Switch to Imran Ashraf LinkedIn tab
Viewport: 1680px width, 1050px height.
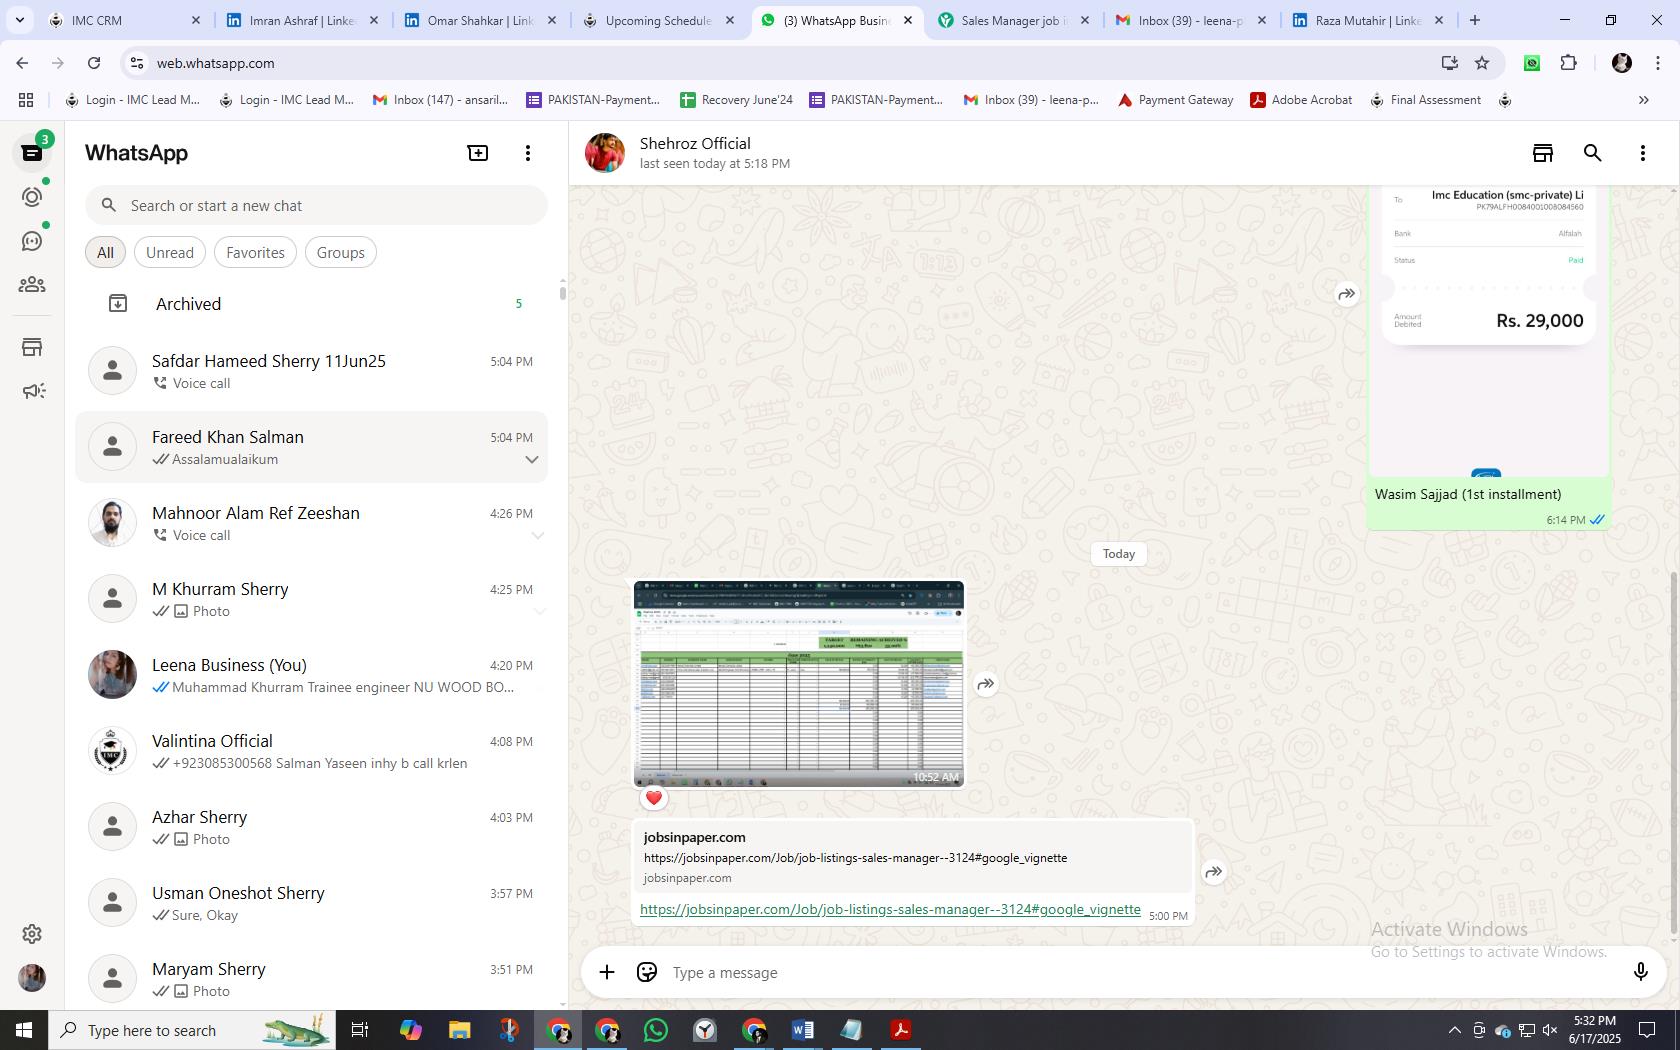pyautogui.click(x=302, y=20)
